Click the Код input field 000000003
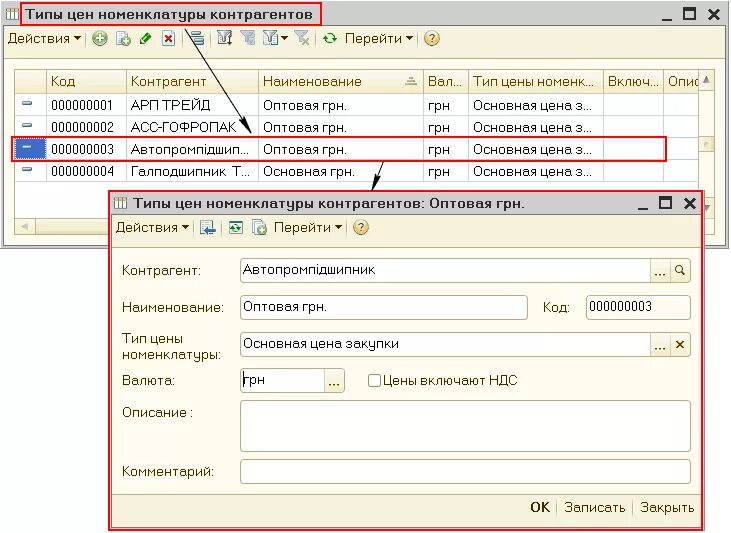731x533 pixels. coord(638,307)
